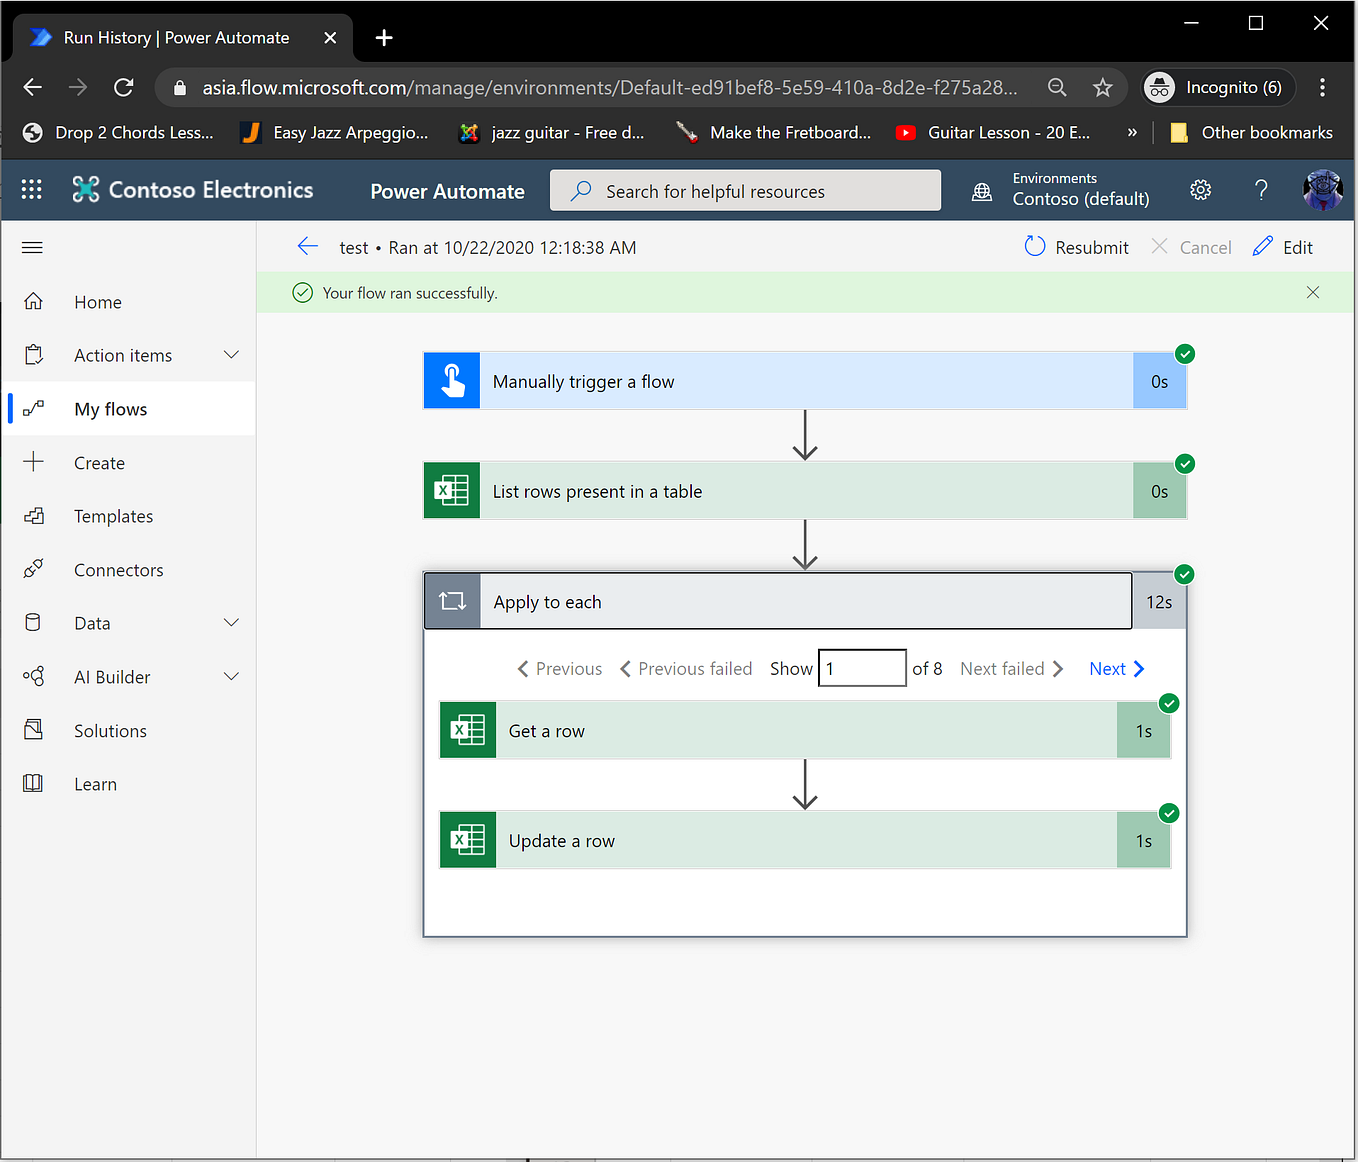The width and height of the screenshot is (1358, 1162).
Task: Expand the Manually trigger a flow step
Action: point(805,381)
